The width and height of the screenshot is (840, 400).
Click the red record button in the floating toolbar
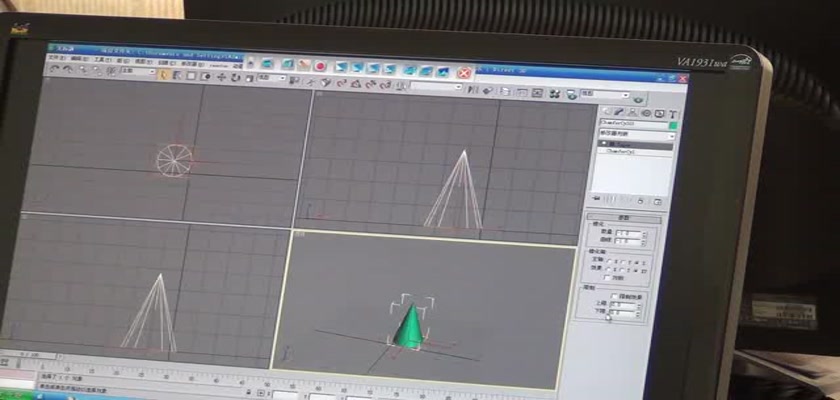[x=320, y=66]
